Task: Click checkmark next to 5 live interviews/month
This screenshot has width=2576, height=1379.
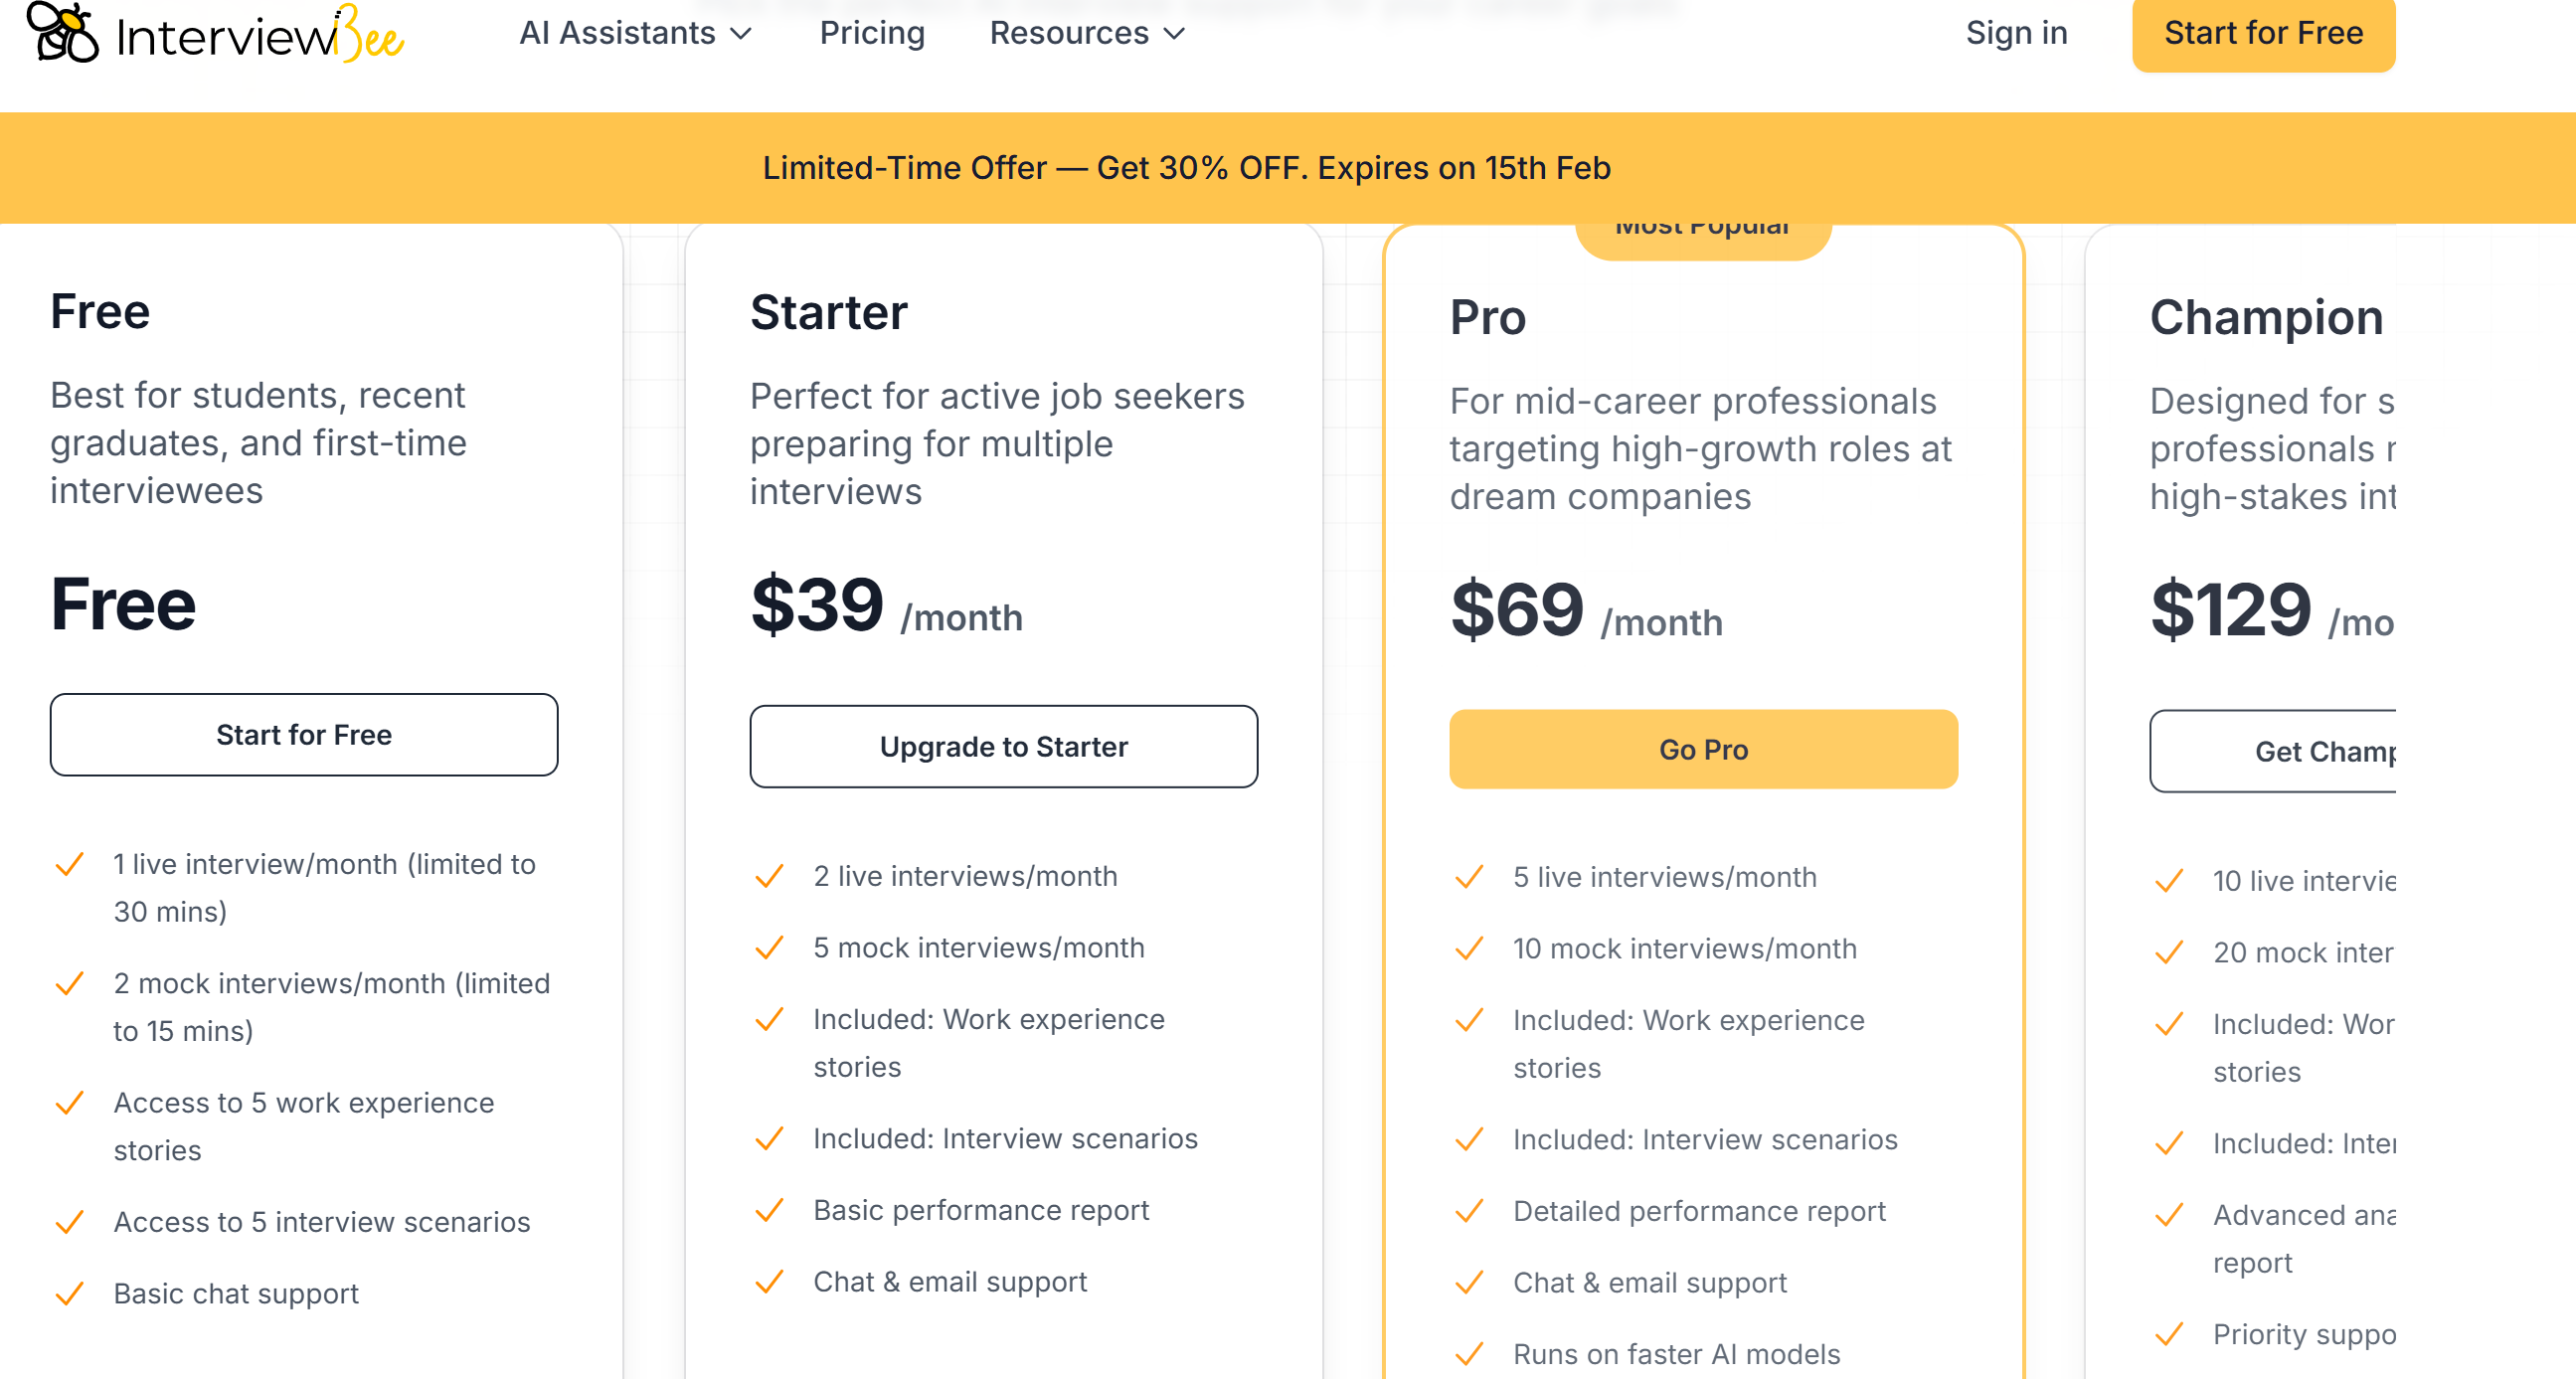Action: pos(1469,877)
